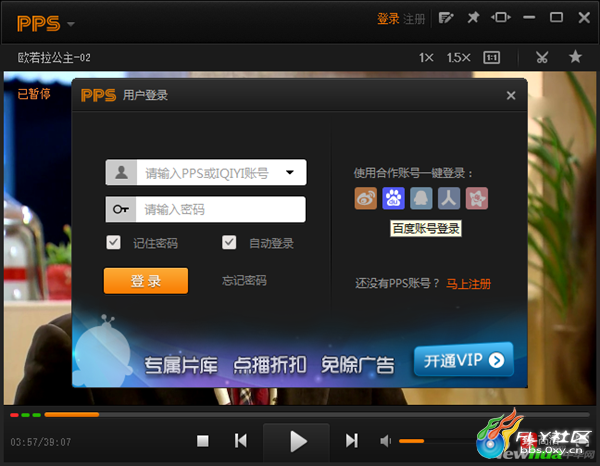The height and width of the screenshot is (466, 600).
Task: Set video size to 1.5X
Action: (x=458, y=58)
